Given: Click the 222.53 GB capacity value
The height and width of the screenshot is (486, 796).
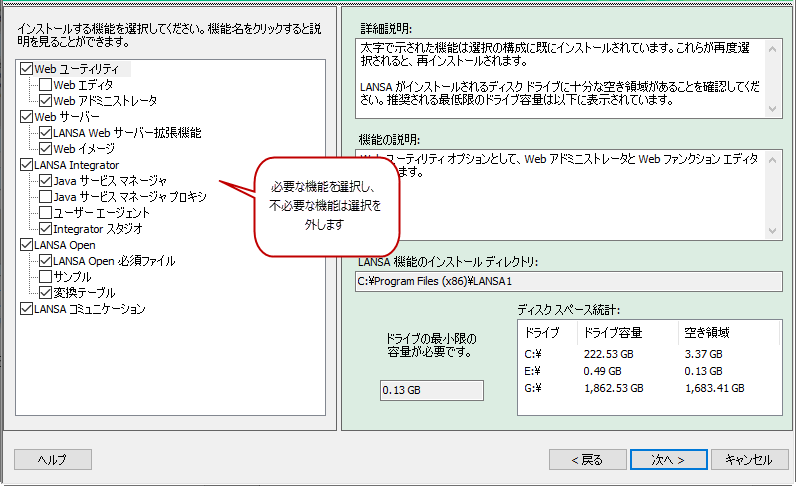Looking at the screenshot, I should point(608,354).
